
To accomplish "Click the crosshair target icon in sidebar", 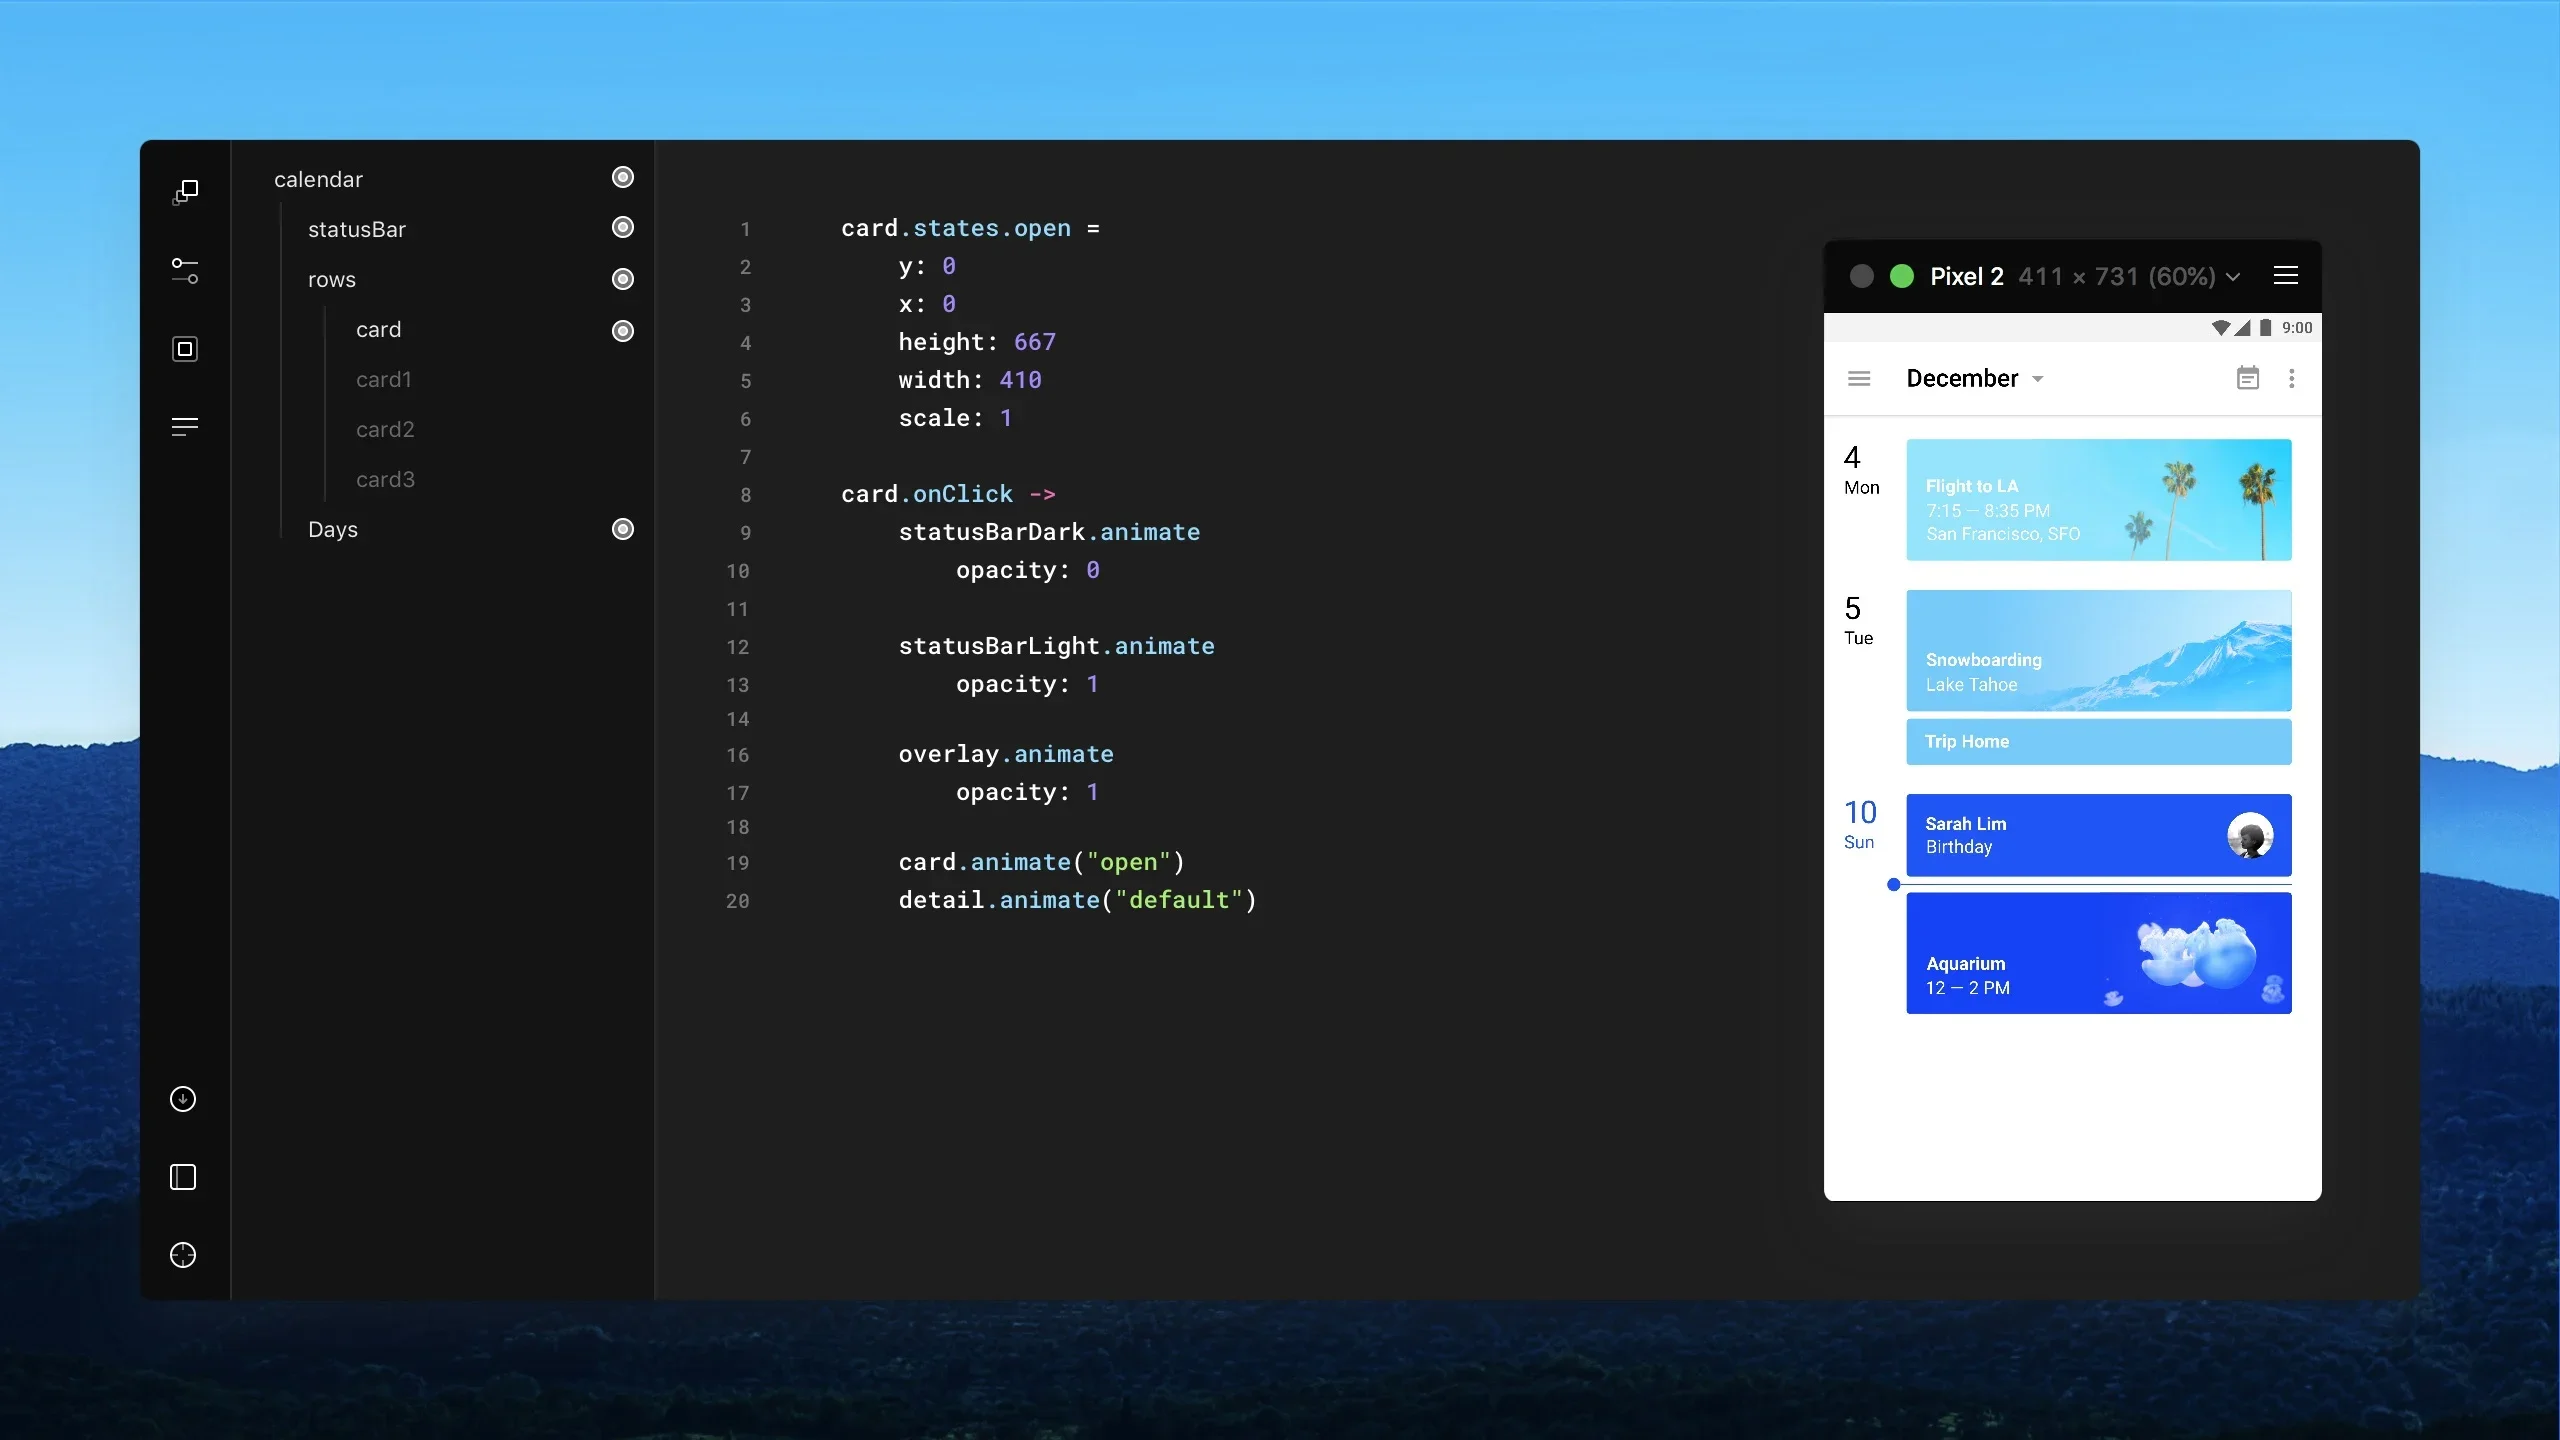I will 183,1255.
